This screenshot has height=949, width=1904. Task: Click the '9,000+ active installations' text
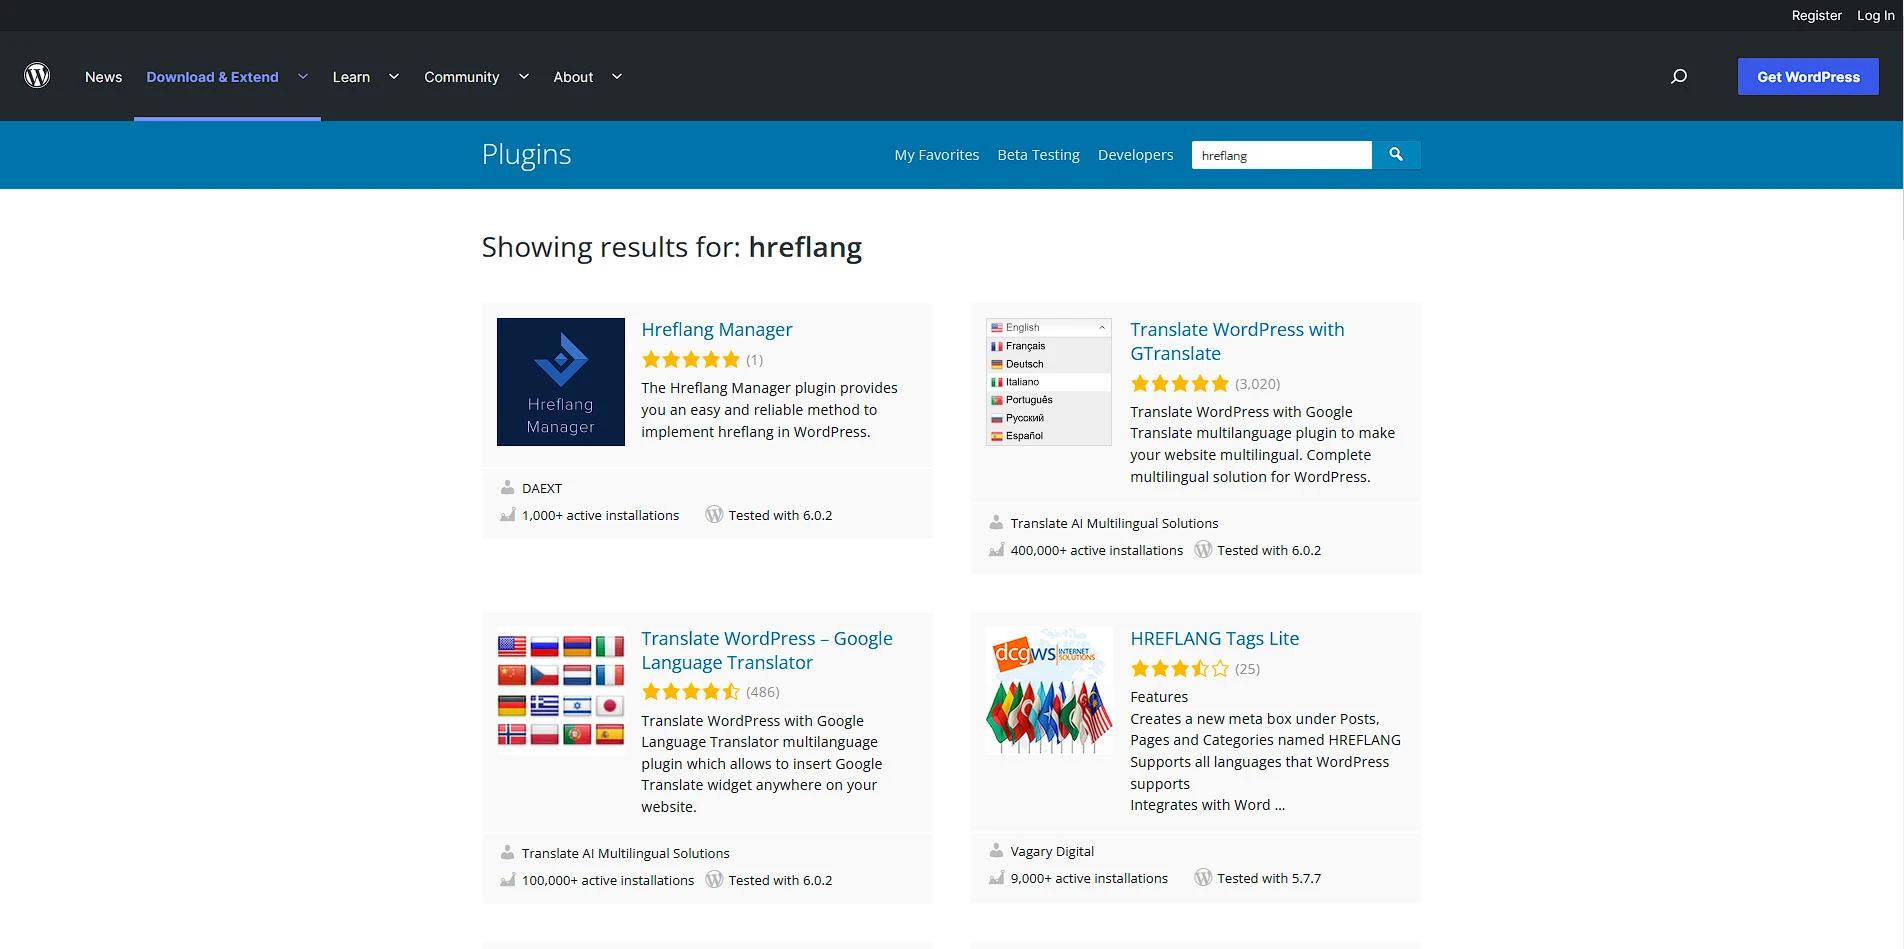(x=1089, y=878)
